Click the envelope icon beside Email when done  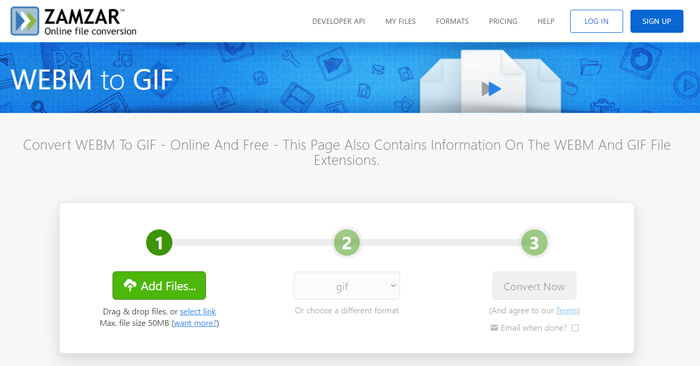pyautogui.click(x=494, y=328)
